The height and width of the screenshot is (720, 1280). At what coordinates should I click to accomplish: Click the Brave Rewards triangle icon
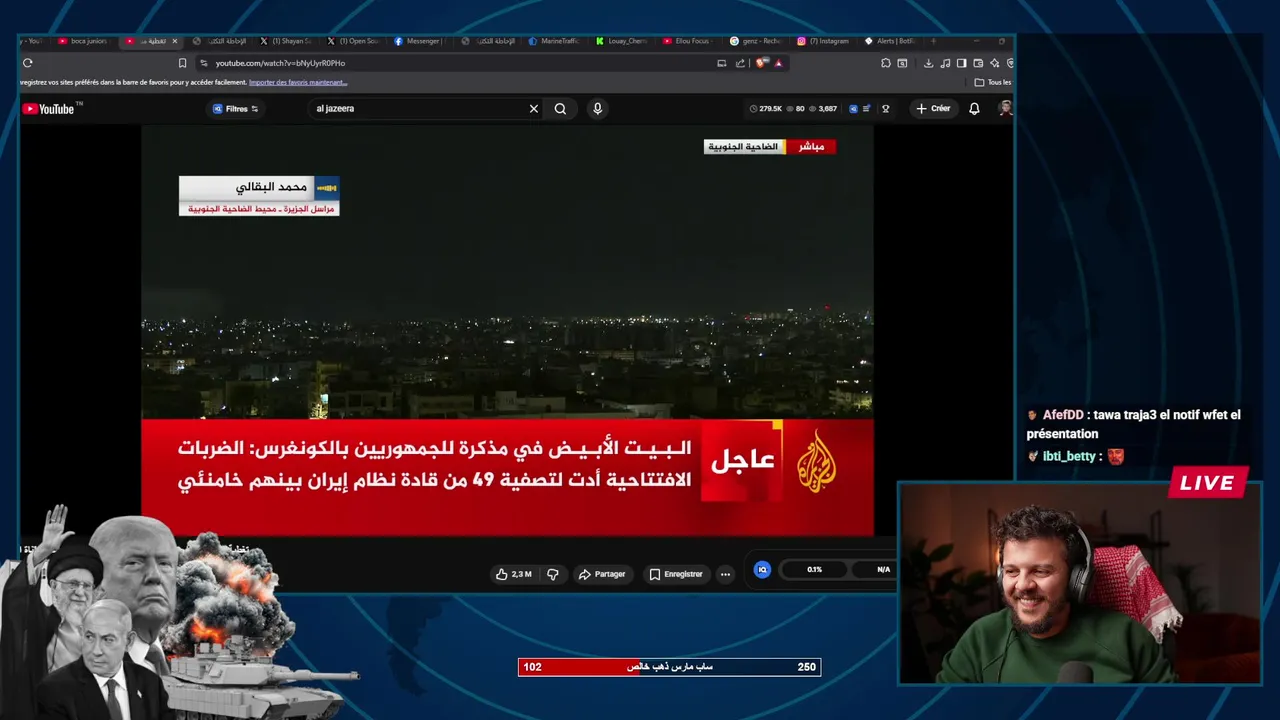(x=778, y=63)
